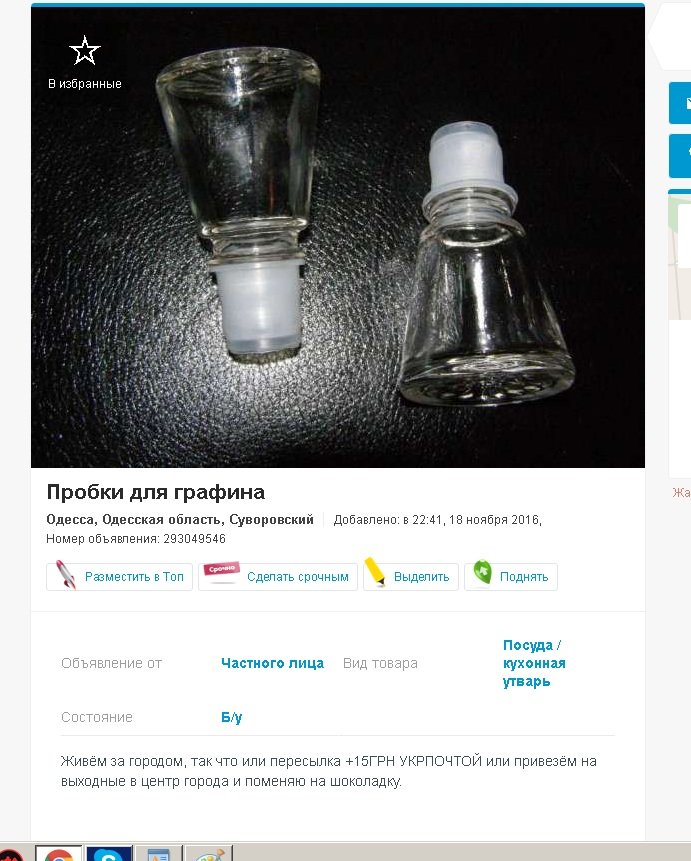Open 'Посуда / кухонная утварь' category link
This screenshot has height=861, width=691.
point(534,663)
